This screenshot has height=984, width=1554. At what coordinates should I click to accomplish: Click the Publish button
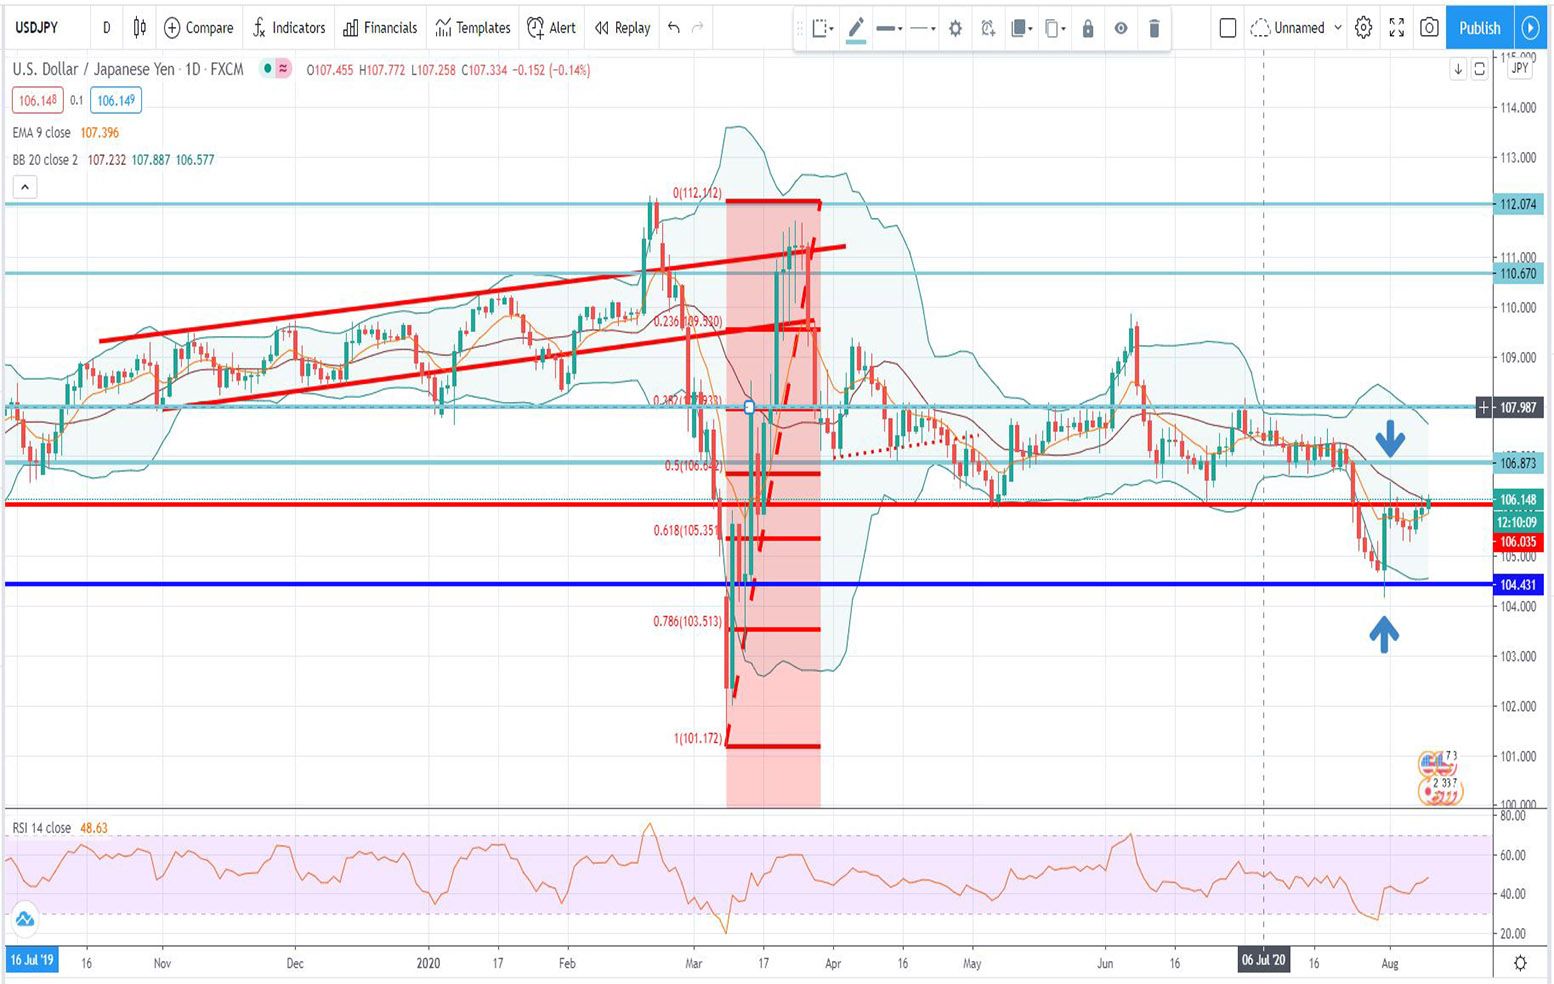pos(1479,28)
